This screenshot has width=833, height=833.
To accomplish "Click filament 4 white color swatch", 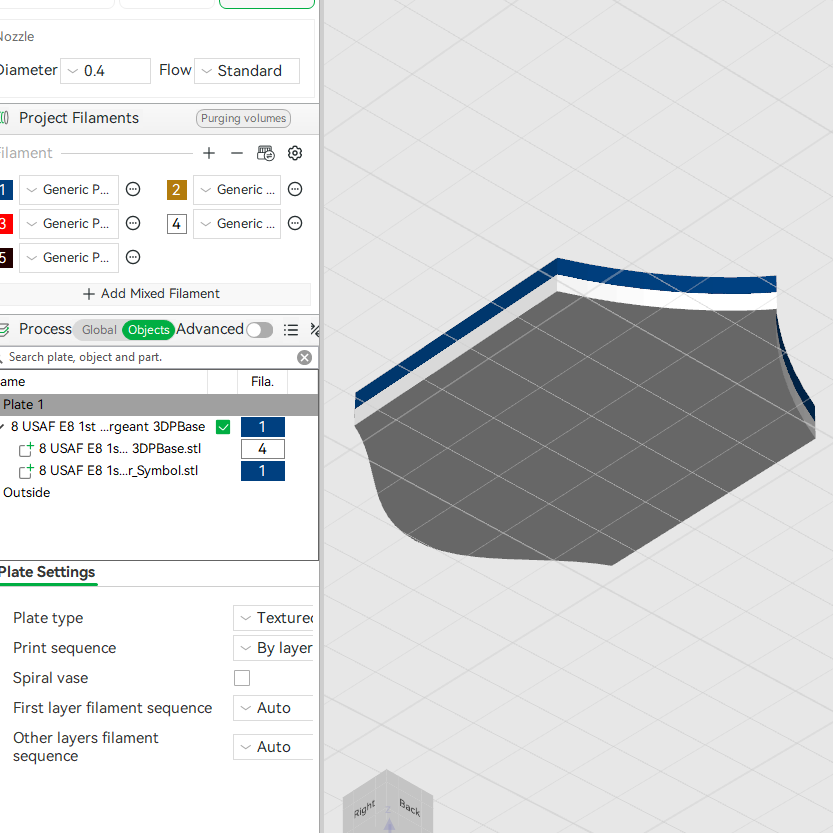I will click(x=177, y=224).
